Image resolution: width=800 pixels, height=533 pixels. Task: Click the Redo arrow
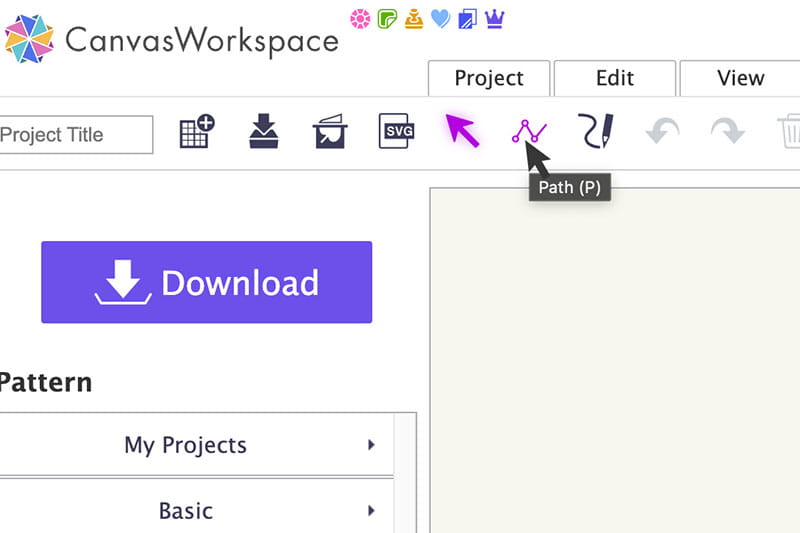[727, 132]
